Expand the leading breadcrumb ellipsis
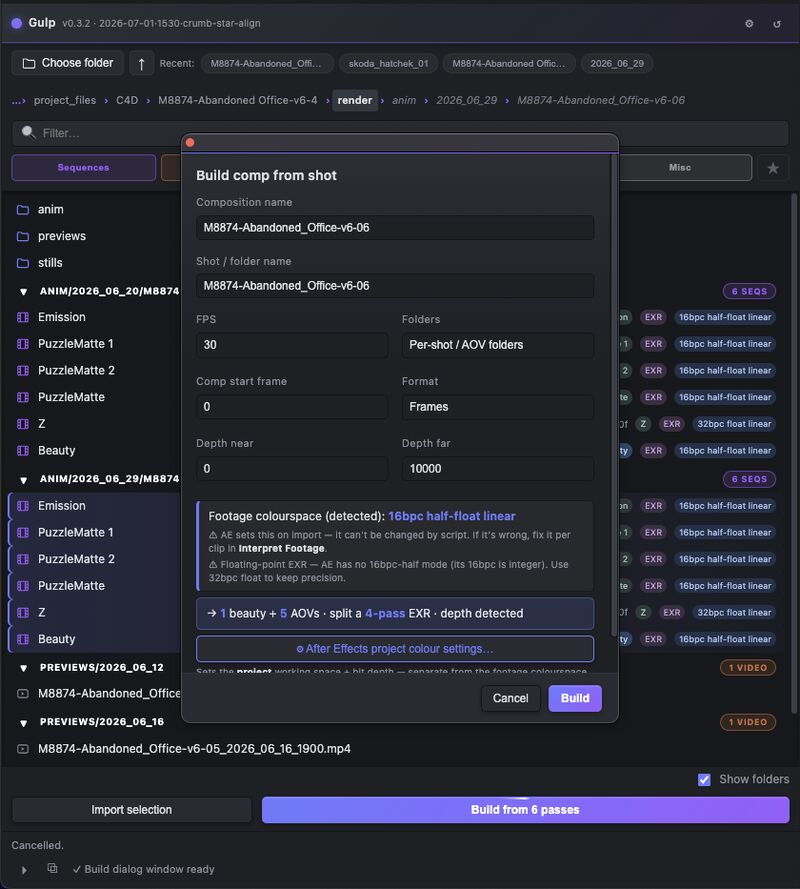The width and height of the screenshot is (800, 889). pyautogui.click(x=18, y=100)
